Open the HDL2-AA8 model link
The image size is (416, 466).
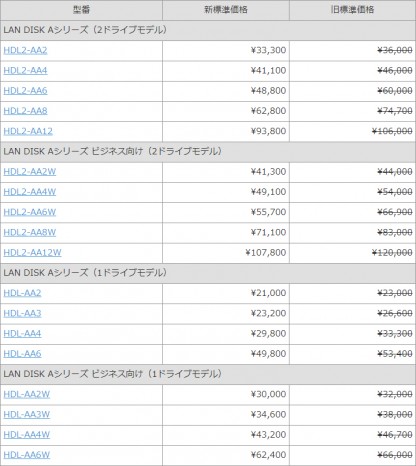point(25,111)
